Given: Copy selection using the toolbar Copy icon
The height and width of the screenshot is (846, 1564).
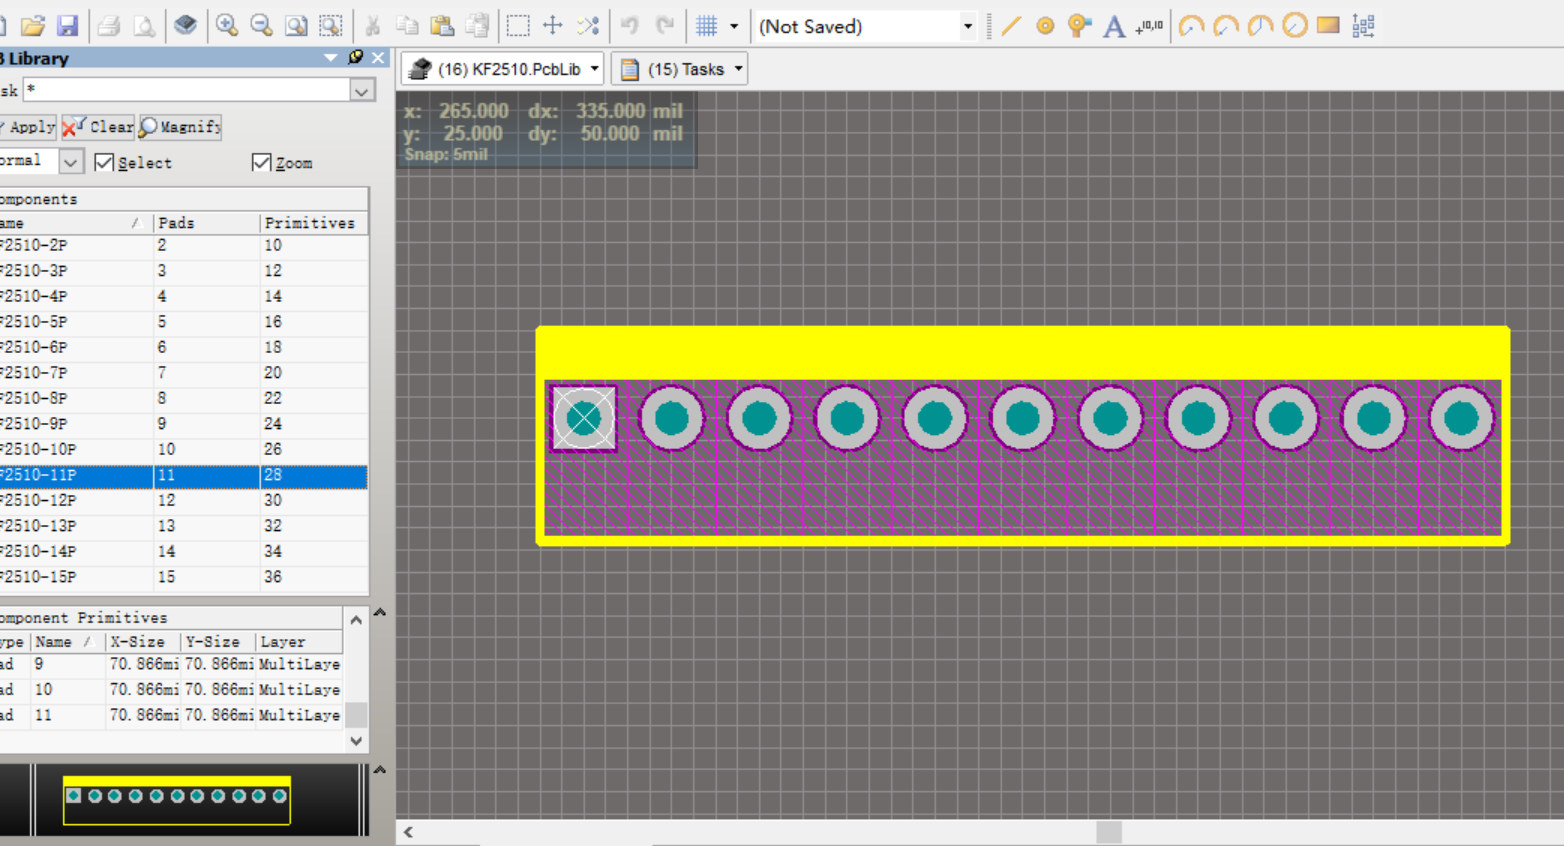Looking at the screenshot, I should (407, 26).
